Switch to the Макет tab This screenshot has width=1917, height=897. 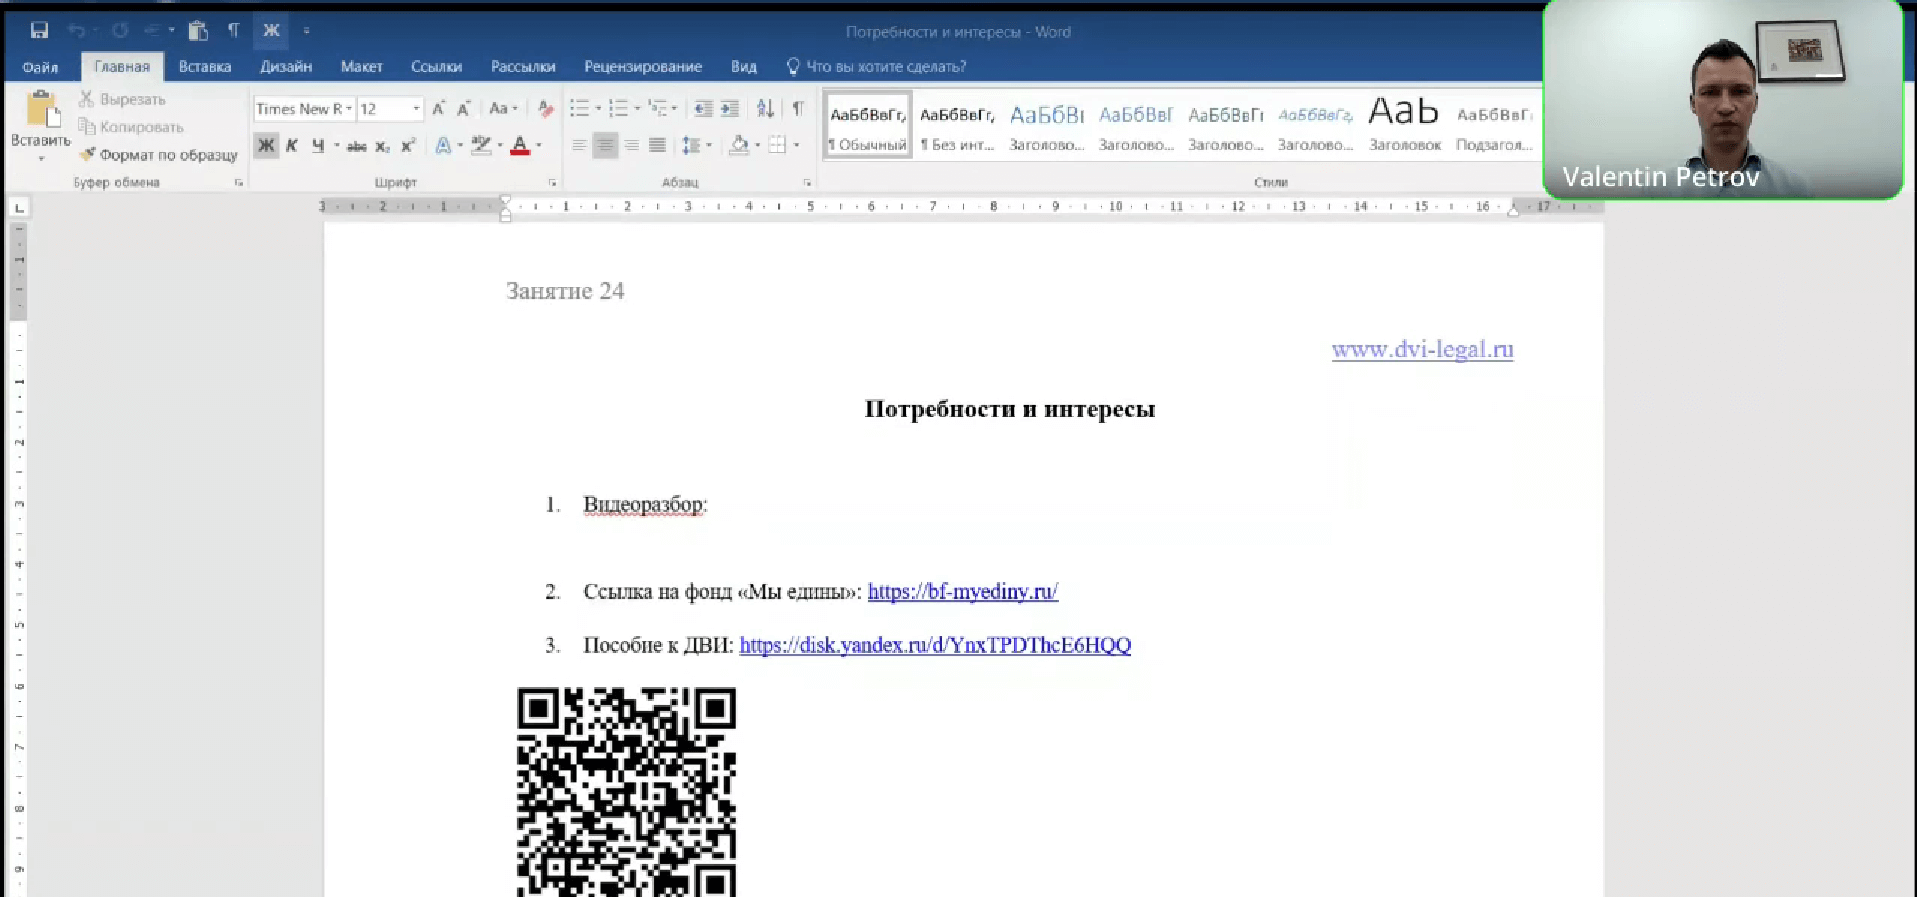click(361, 67)
